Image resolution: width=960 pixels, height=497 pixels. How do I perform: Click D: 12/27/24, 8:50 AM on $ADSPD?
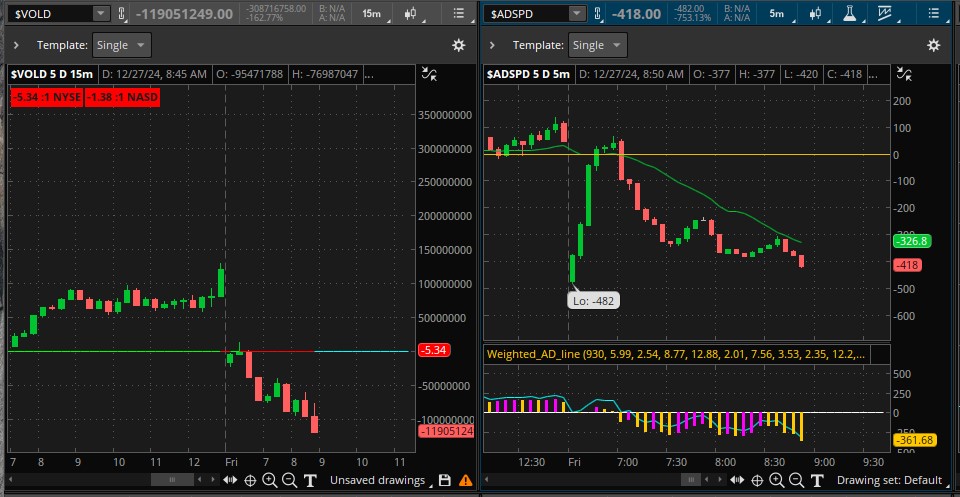pos(631,75)
